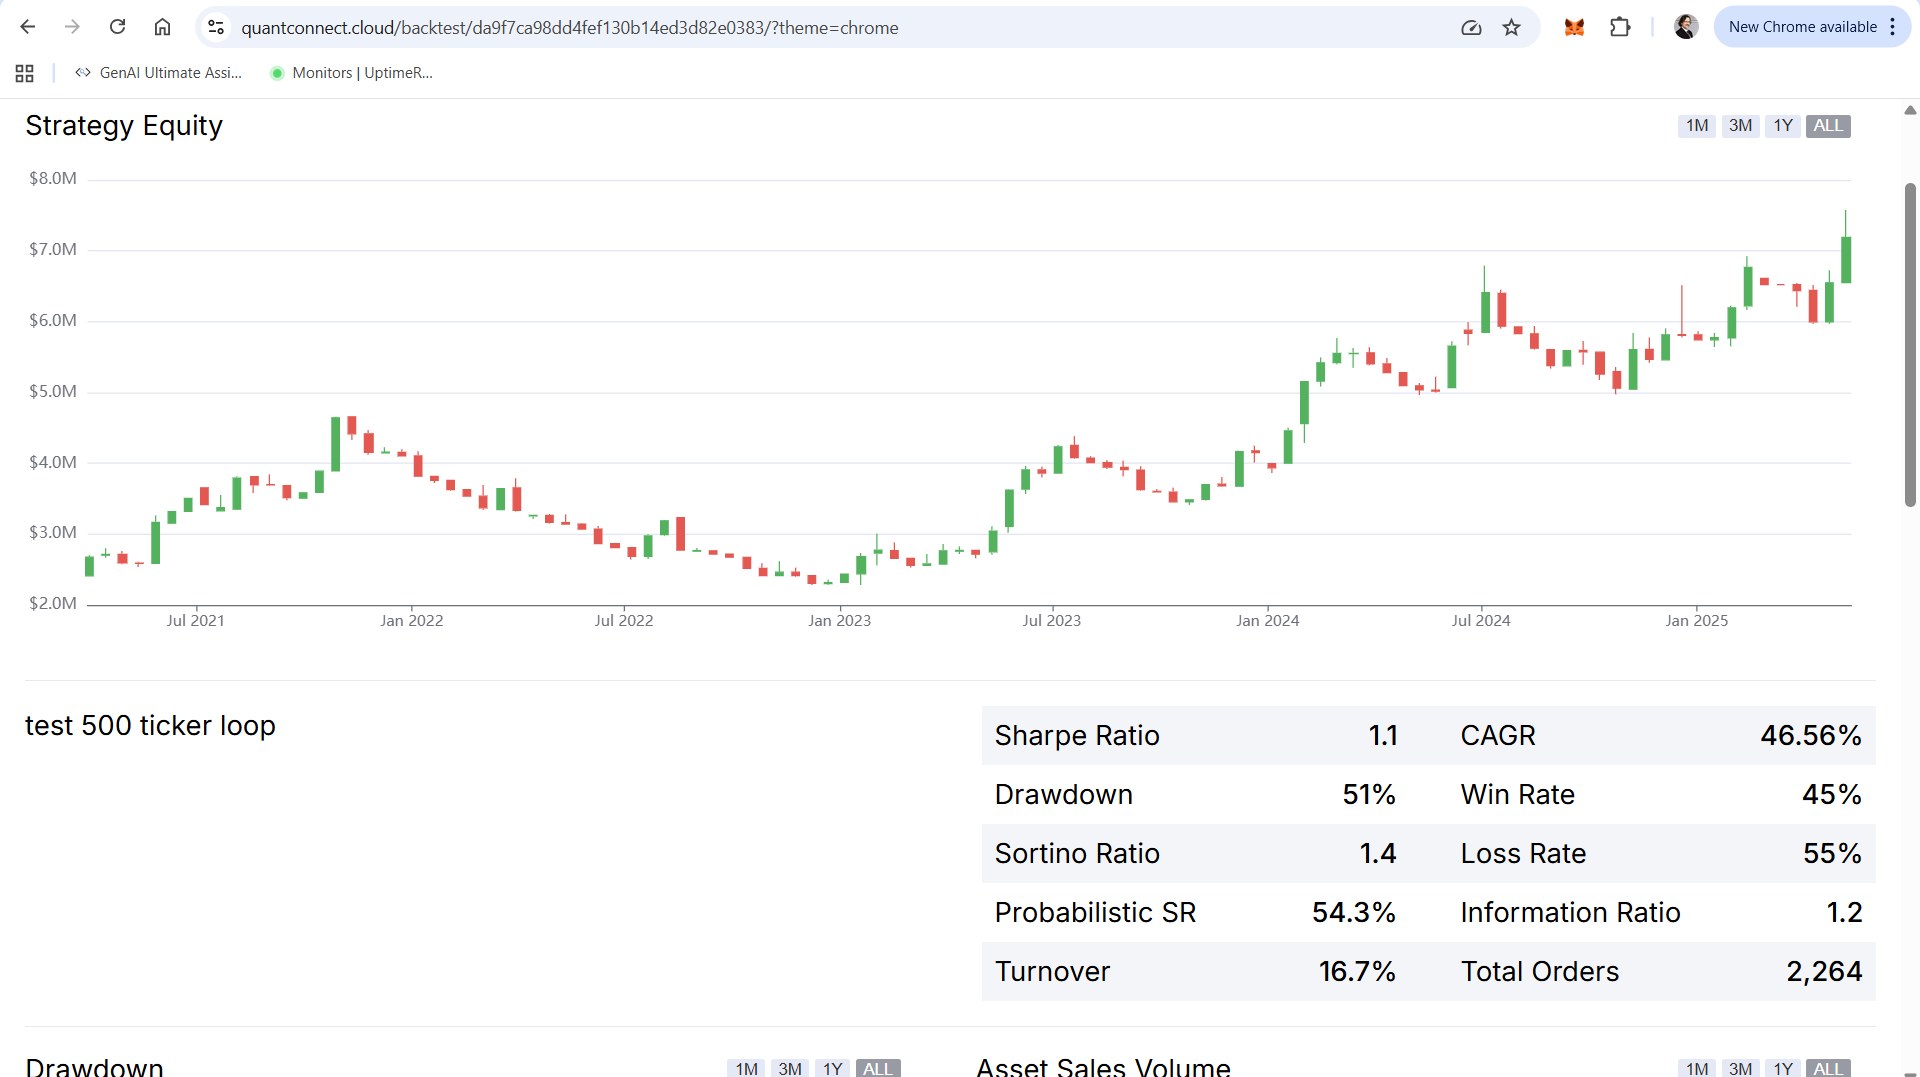This screenshot has width=1920, height=1077.
Task: Set Strategy Equity range to 1Y
Action: 1783,126
